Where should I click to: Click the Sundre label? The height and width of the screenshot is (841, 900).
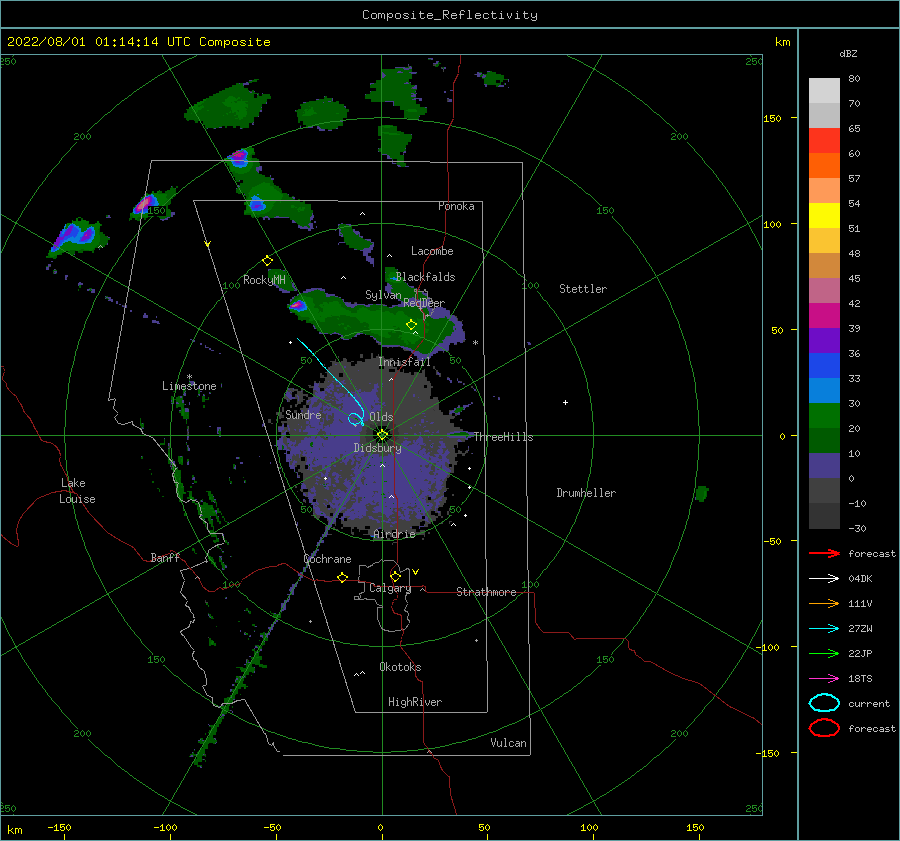[x=303, y=414]
